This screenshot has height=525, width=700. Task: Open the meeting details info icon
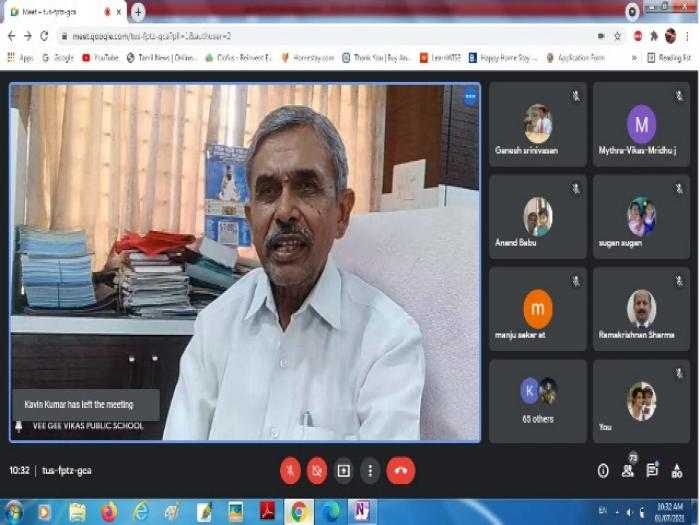(x=603, y=471)
